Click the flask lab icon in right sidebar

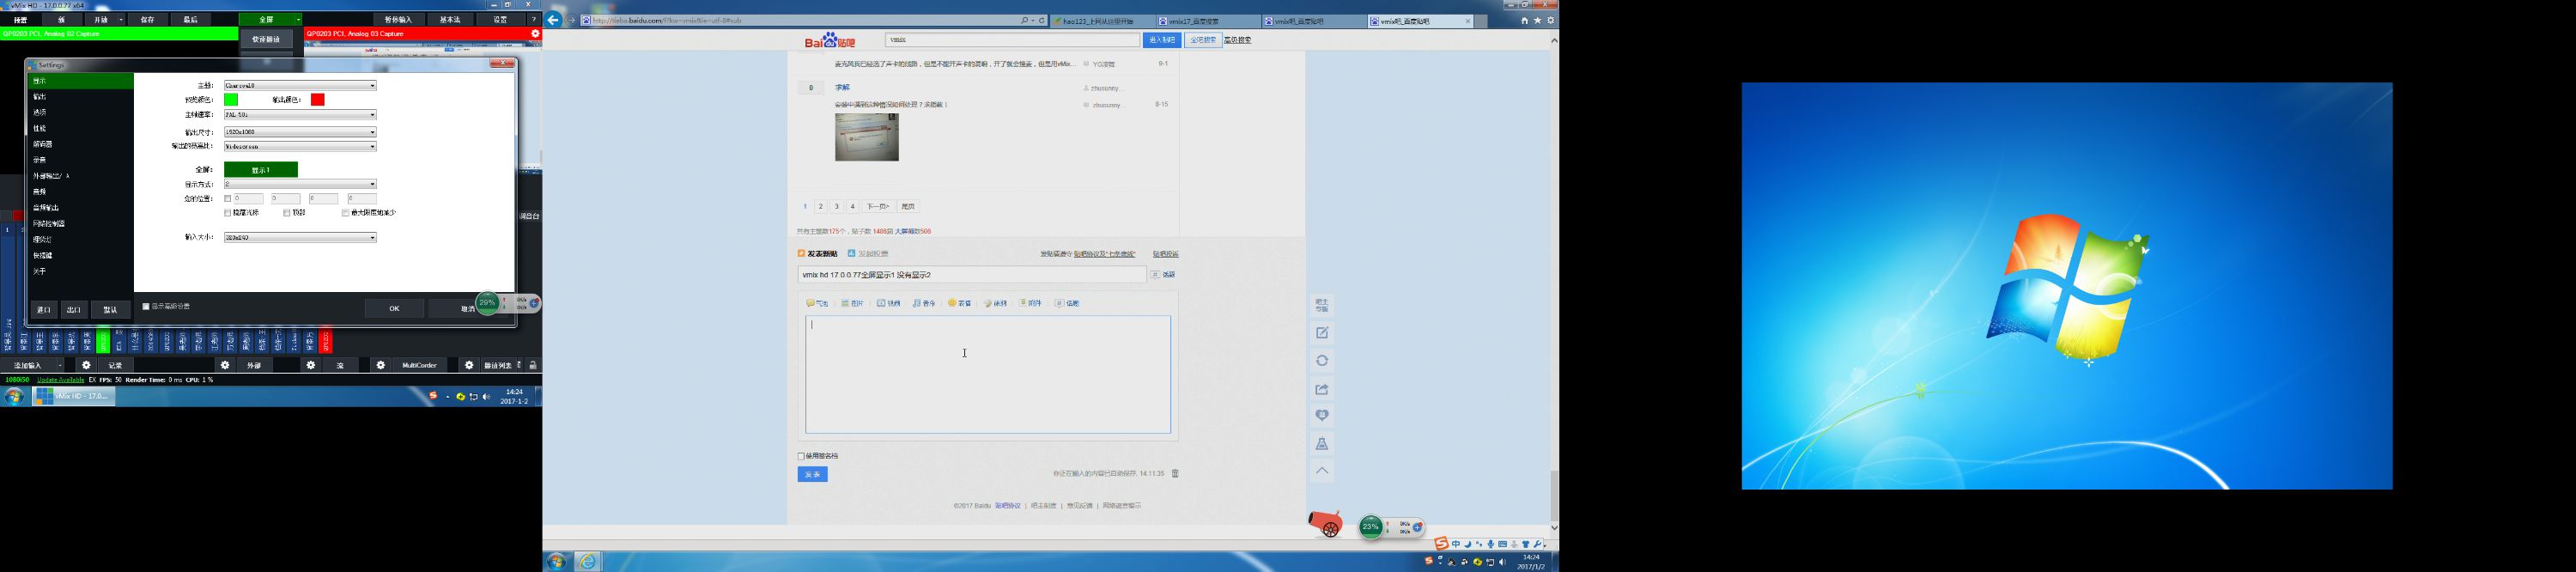1322,444
